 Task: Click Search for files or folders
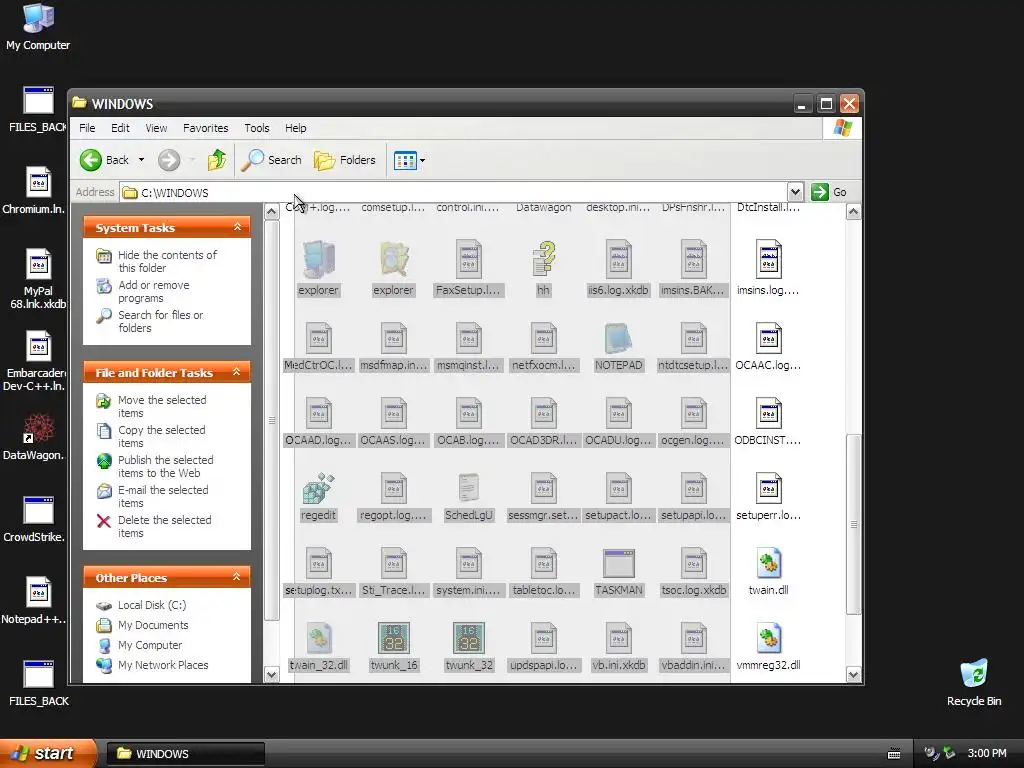pyautogui.click(x=161, y=321)
